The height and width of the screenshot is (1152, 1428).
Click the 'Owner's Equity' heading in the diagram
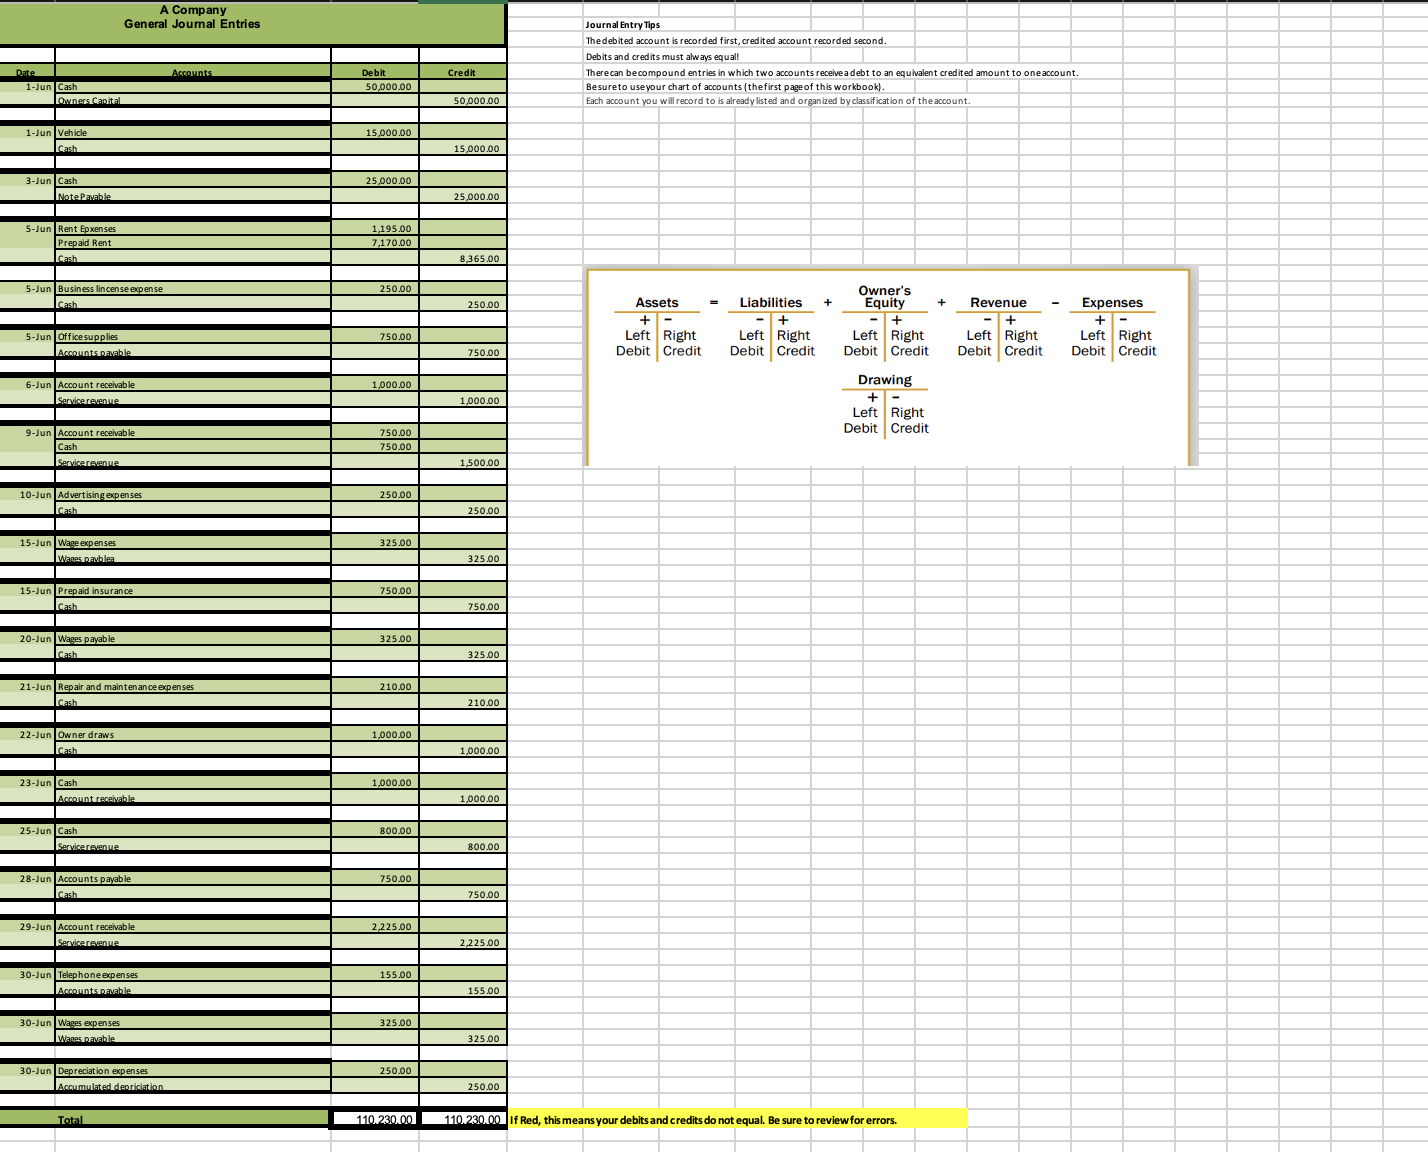pos(885,297)
